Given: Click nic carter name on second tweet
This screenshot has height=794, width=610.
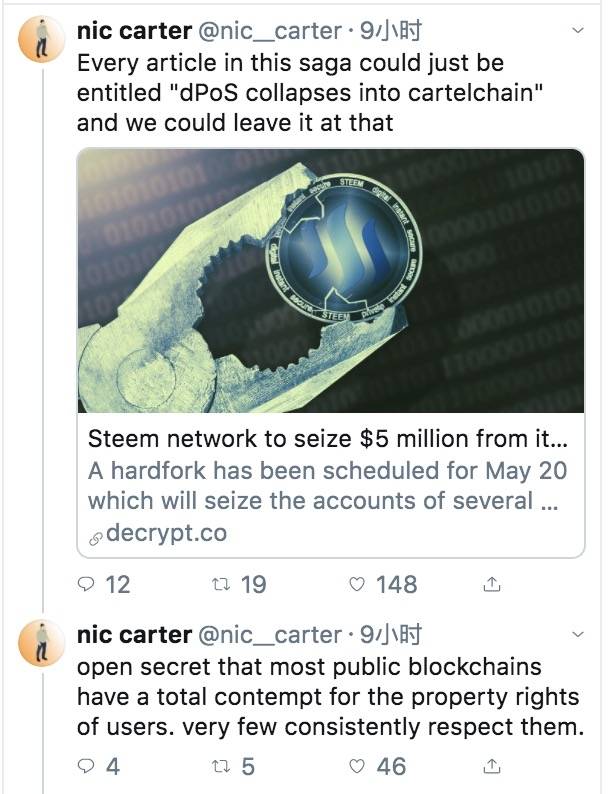Looking at the screenshot, I should pyautogui.click(x=134, y=634).
